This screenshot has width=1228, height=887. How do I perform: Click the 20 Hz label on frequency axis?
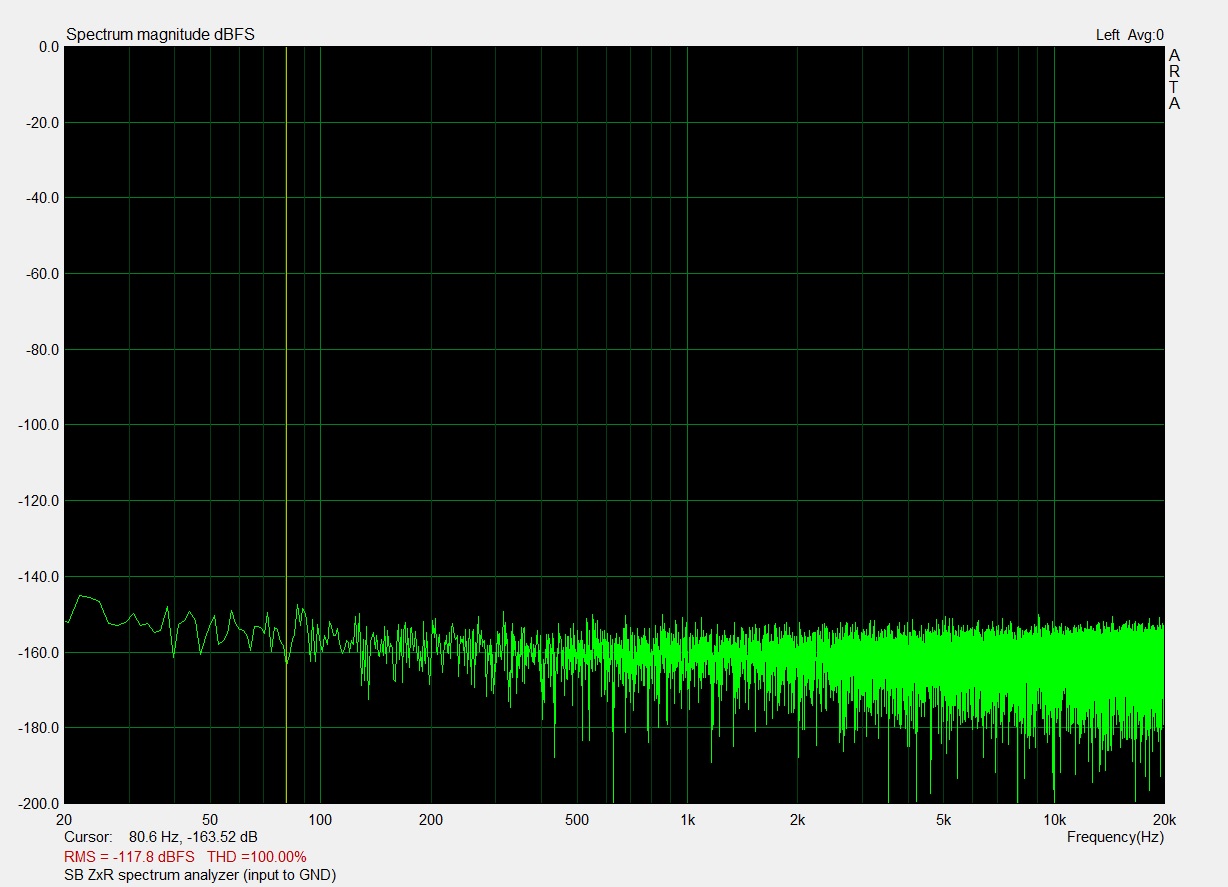coord(65,820)
